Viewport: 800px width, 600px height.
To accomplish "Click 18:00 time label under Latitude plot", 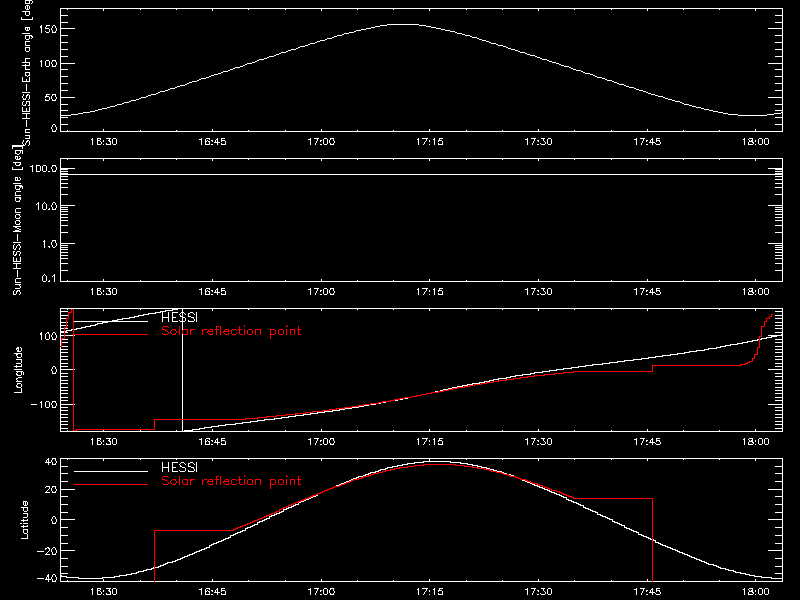I will [x=756, y=592].
